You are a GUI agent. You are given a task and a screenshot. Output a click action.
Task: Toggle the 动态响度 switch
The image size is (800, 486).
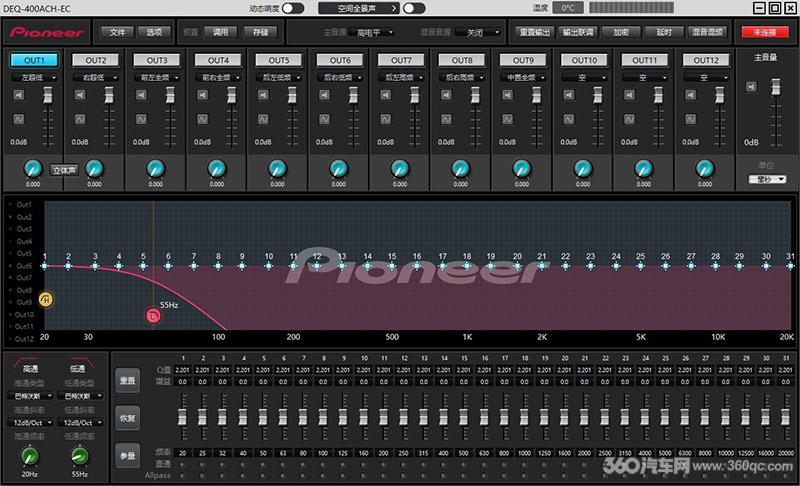pos(293,8)
